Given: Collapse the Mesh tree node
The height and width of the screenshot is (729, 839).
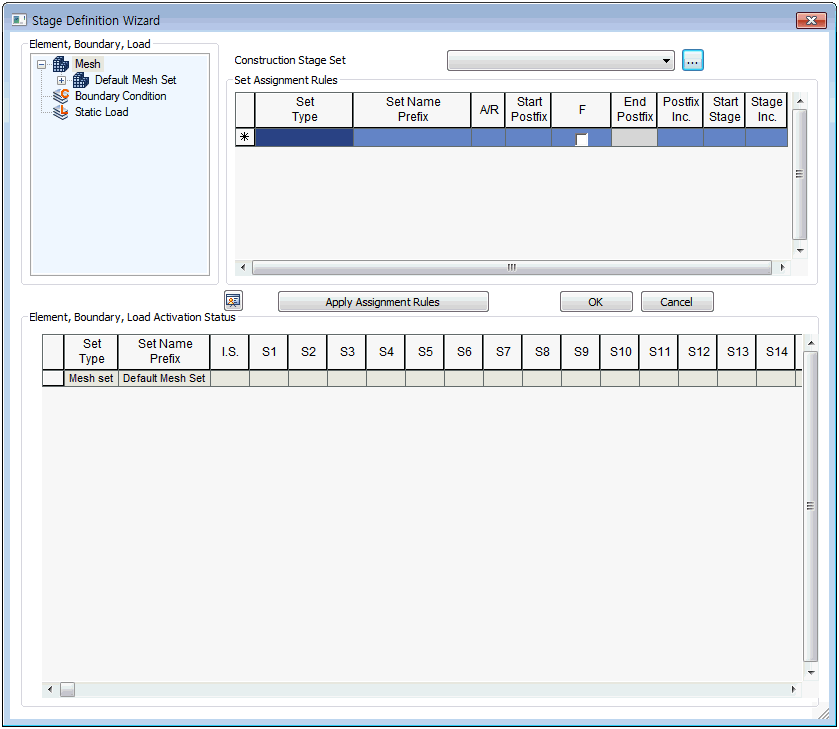Looking at the screenshot, I should coord(42,64).
